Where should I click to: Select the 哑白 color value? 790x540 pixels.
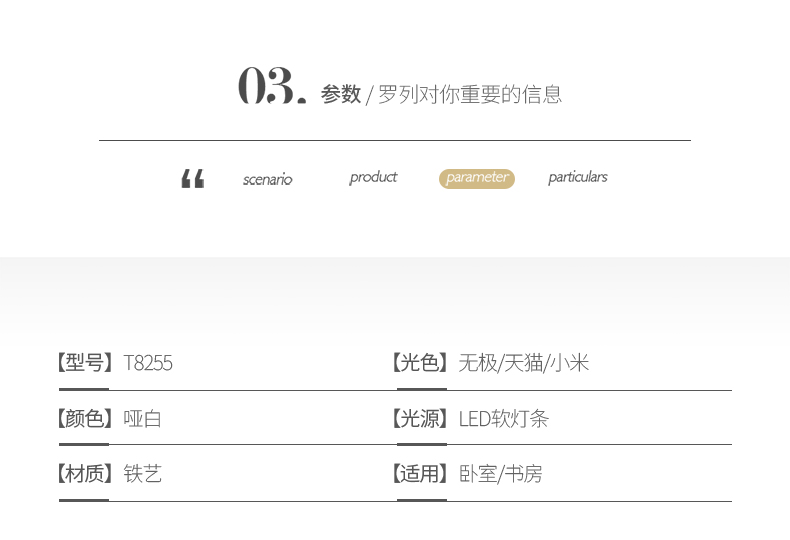coord(142,418)
